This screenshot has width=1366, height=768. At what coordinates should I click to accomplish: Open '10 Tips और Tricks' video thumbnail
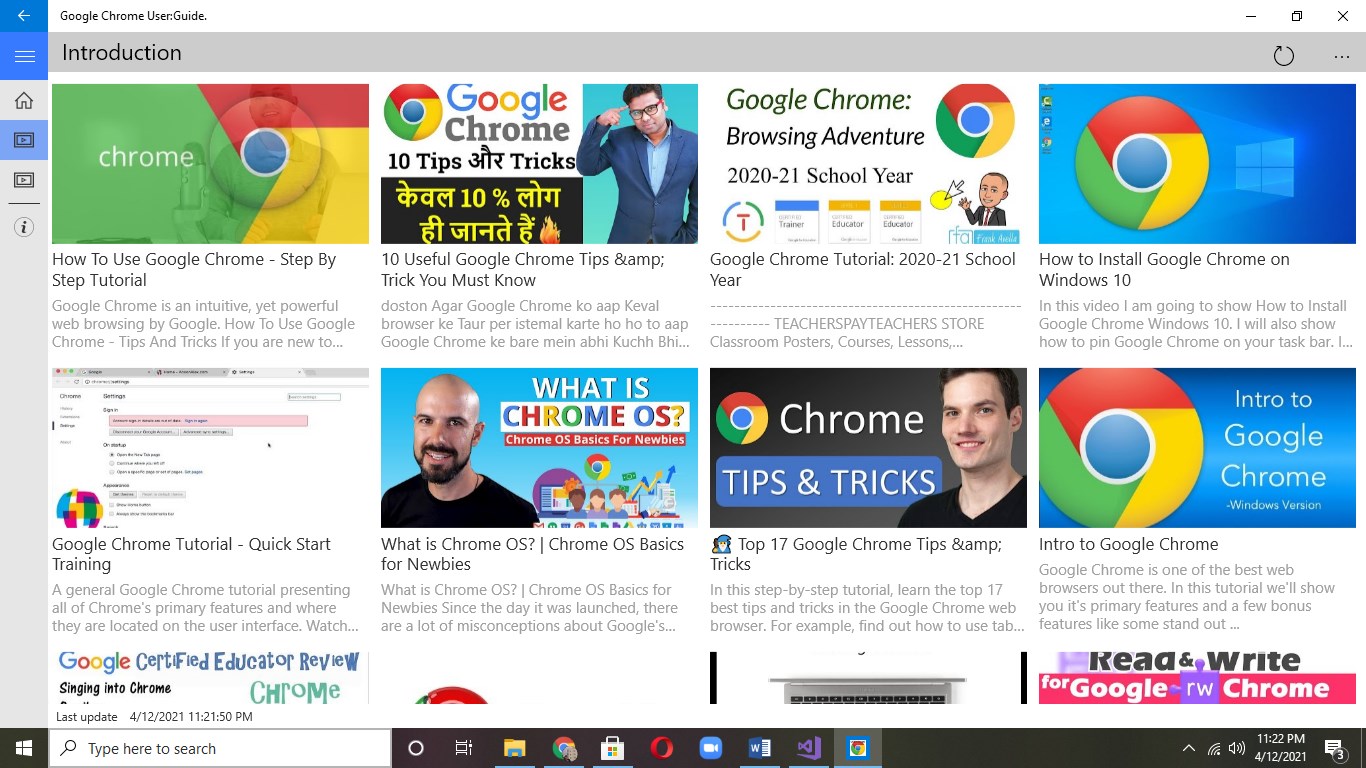[539, 164]
